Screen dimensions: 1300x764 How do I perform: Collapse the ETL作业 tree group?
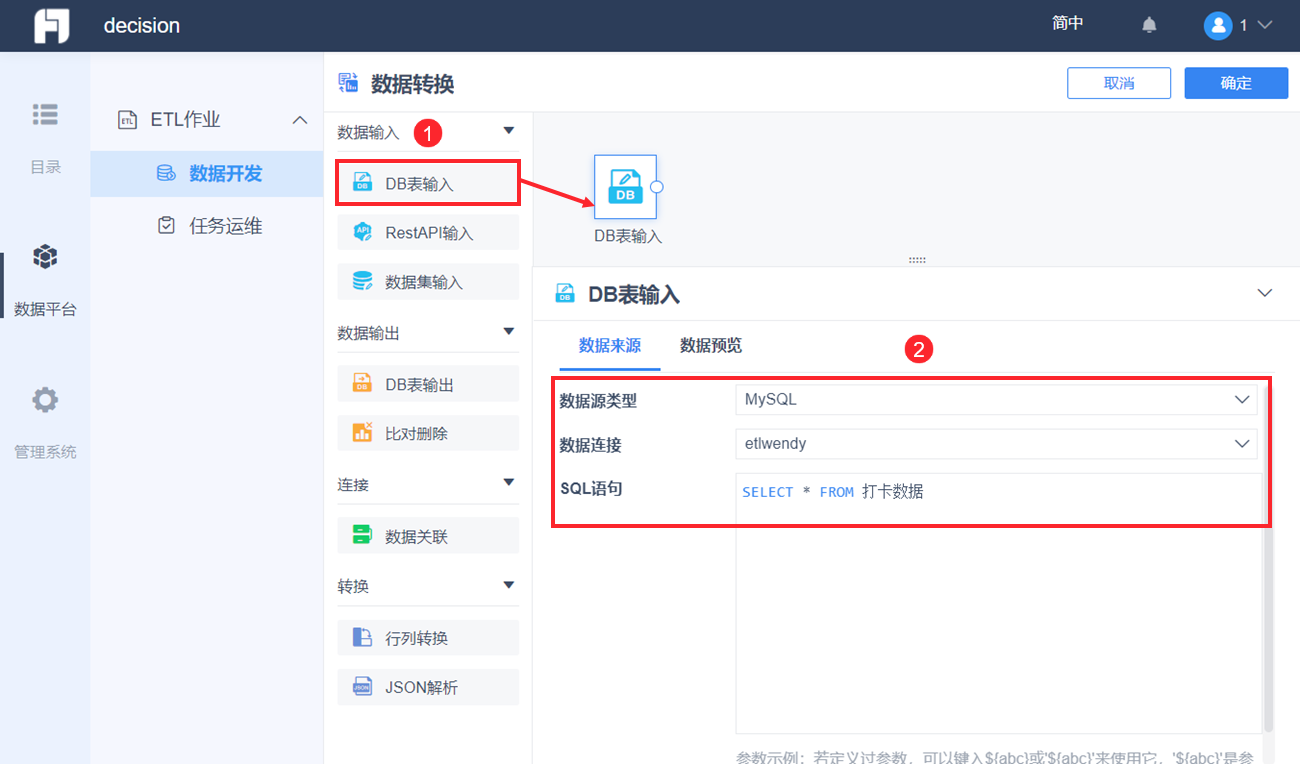(299, 120)
